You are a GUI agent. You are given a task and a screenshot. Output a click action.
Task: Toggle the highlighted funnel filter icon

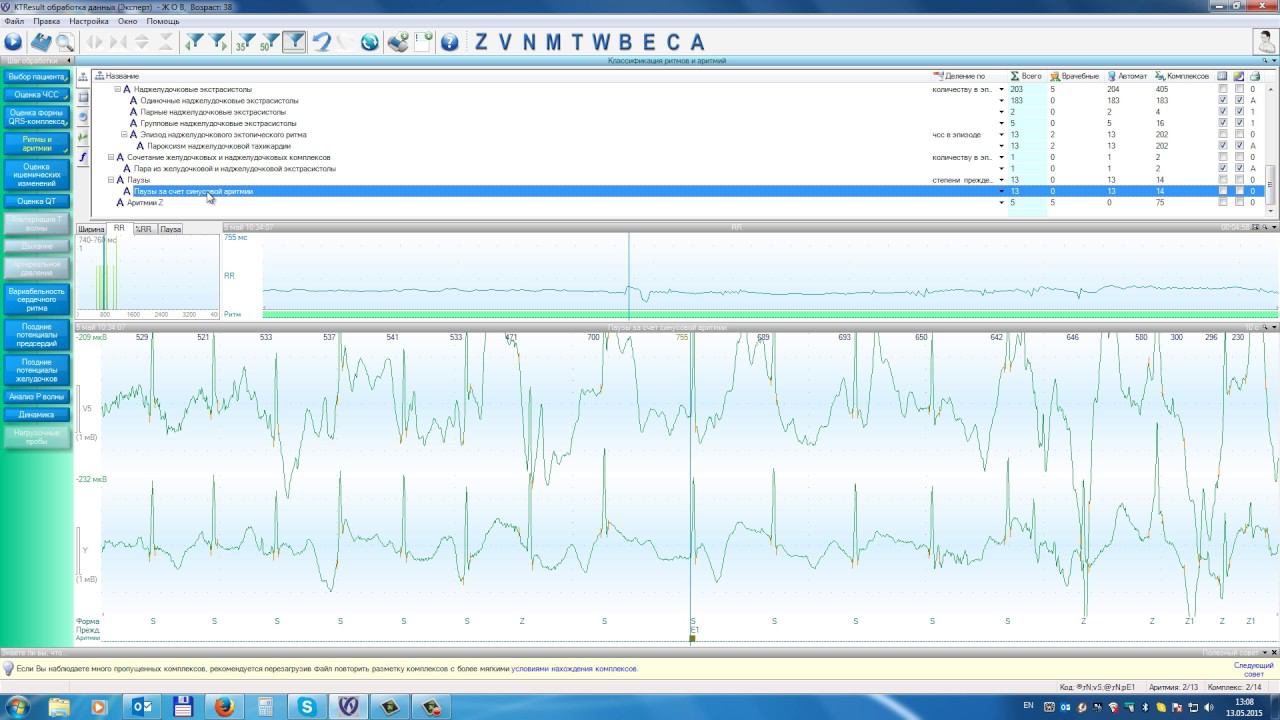[x=294, y=42]
